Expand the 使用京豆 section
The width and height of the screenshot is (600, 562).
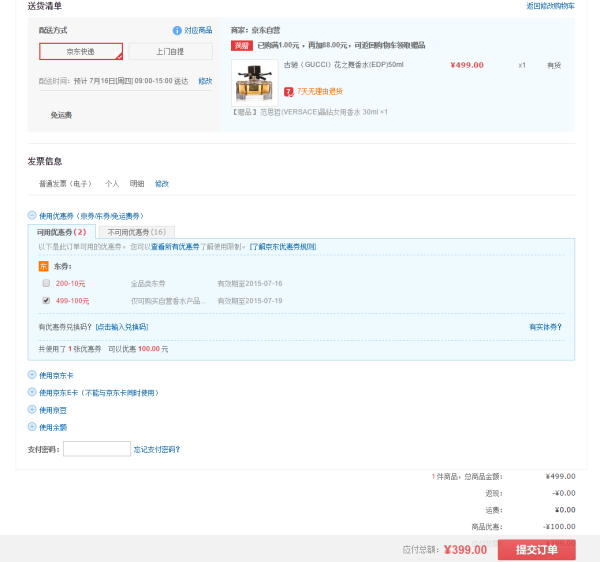click(x=32, y=410)
